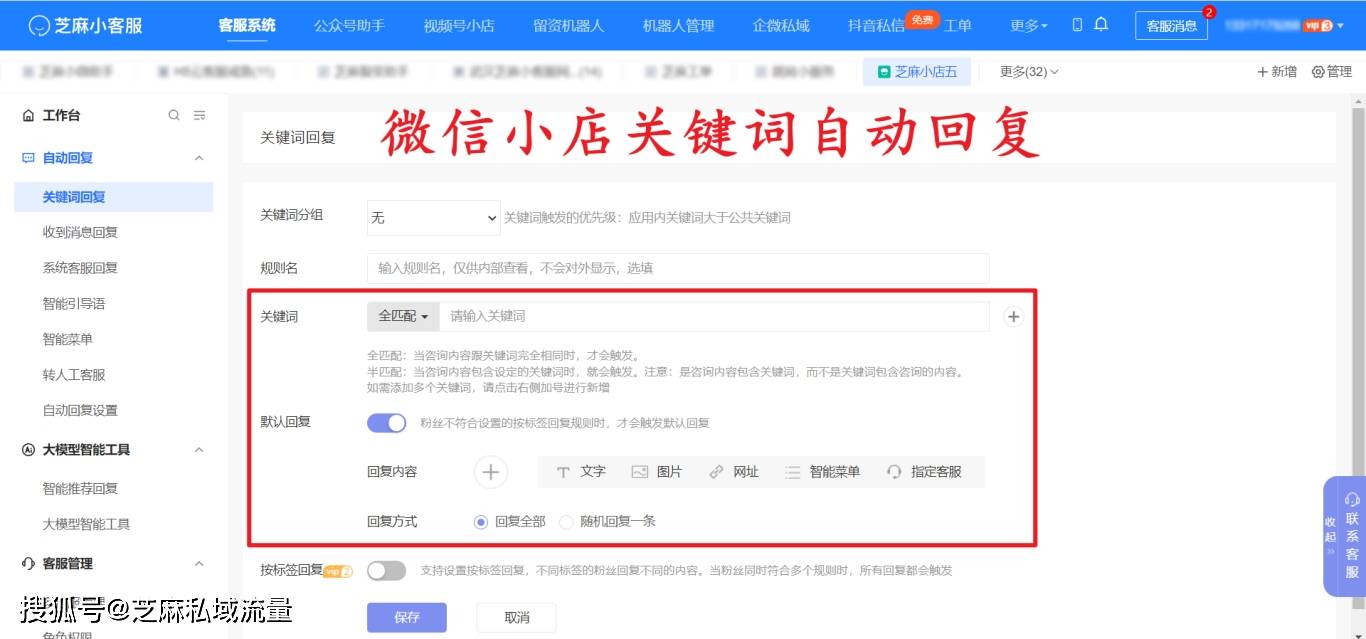The image size is (1366, 639).
Task: Select 关键词回复 in sidebar
Action: [113, 198]
